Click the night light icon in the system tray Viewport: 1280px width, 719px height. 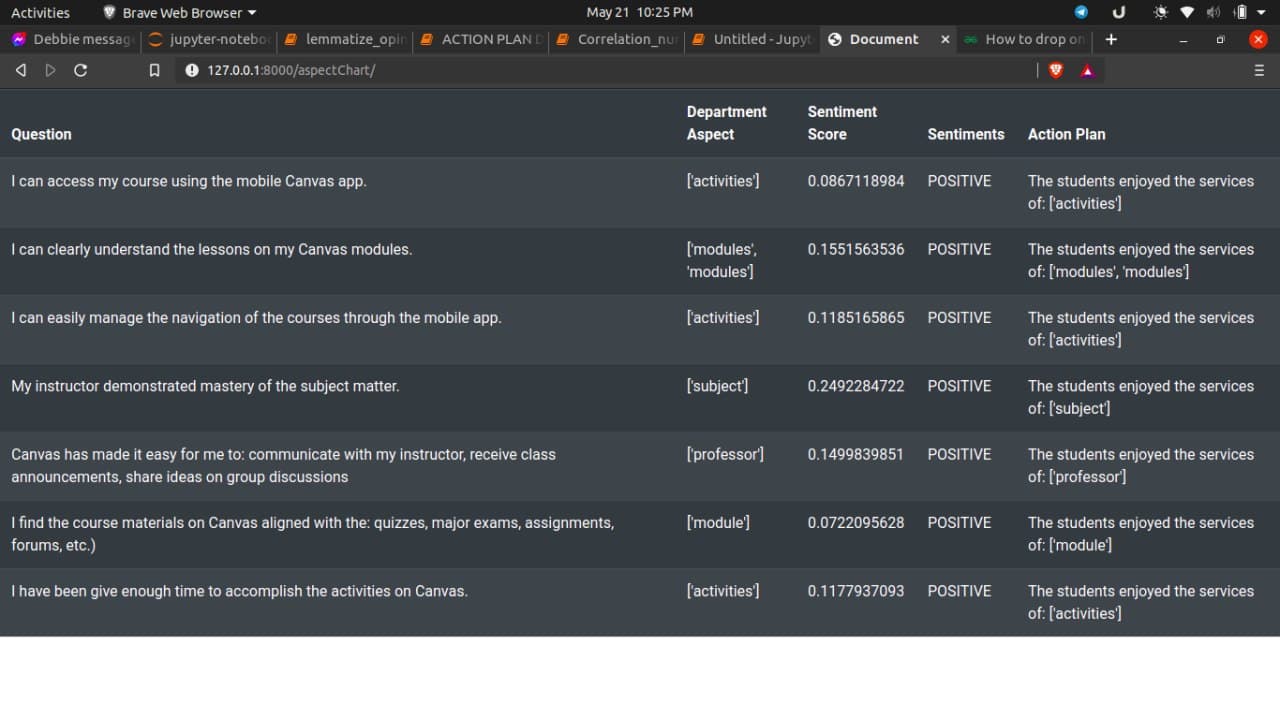click(1160, 12)
